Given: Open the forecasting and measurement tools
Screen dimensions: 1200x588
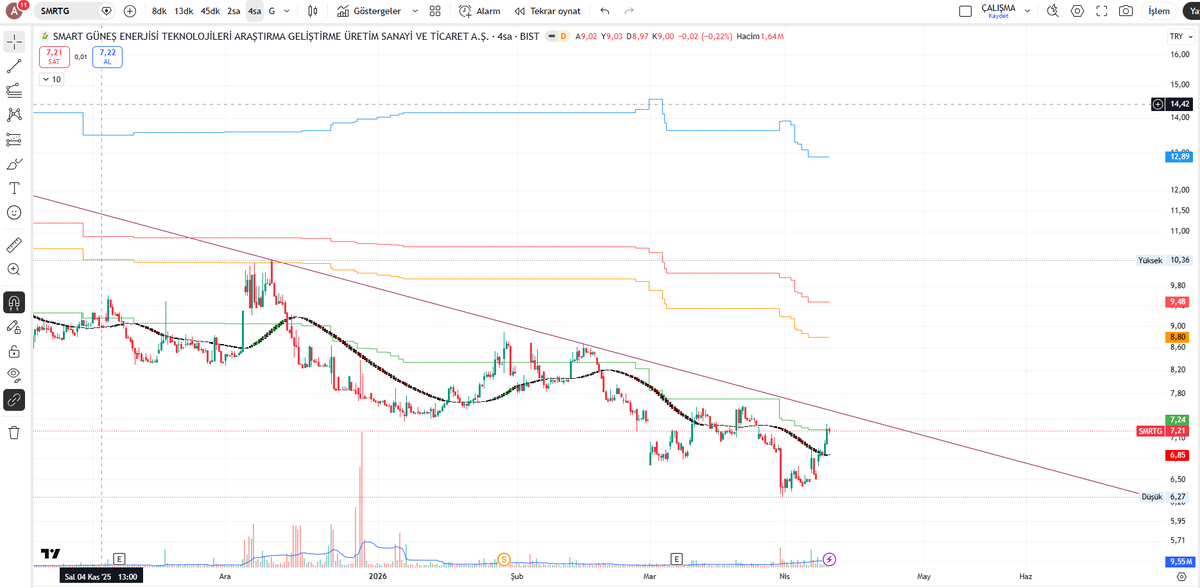Looking at the screenshot, I should (14, 139).
